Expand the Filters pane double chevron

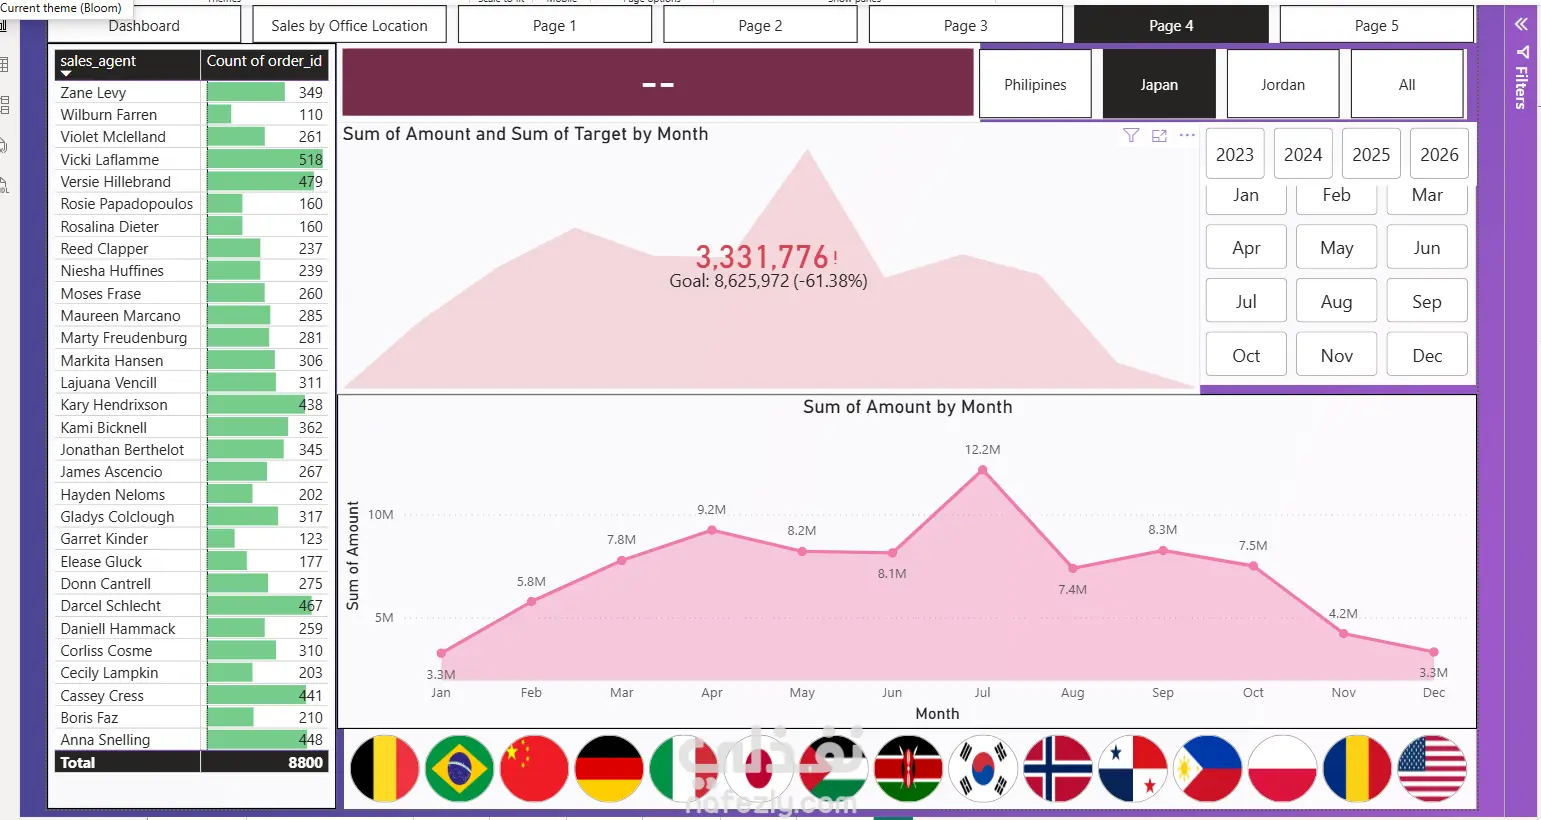point(1521,24)
